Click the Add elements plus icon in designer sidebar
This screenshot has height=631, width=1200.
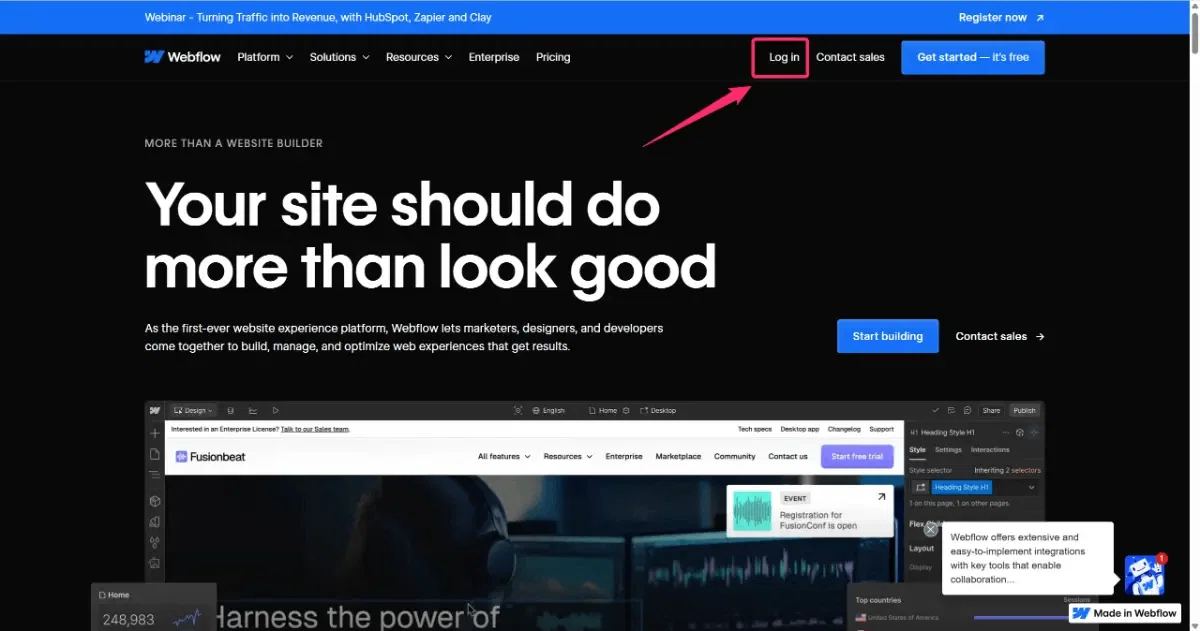click(155, 434)
